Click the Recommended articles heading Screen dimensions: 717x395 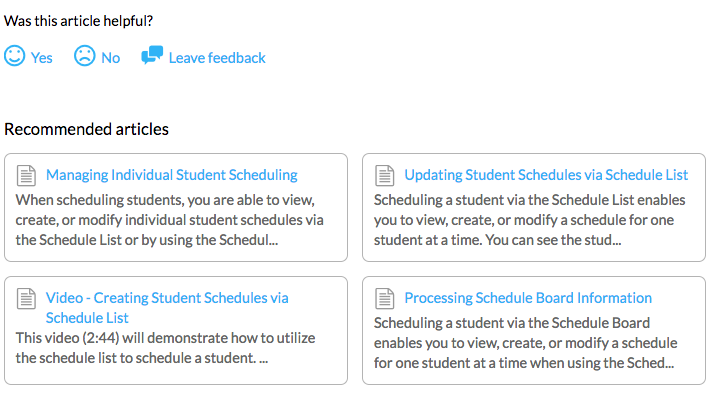pyautogui.click(x=86, y=129)
